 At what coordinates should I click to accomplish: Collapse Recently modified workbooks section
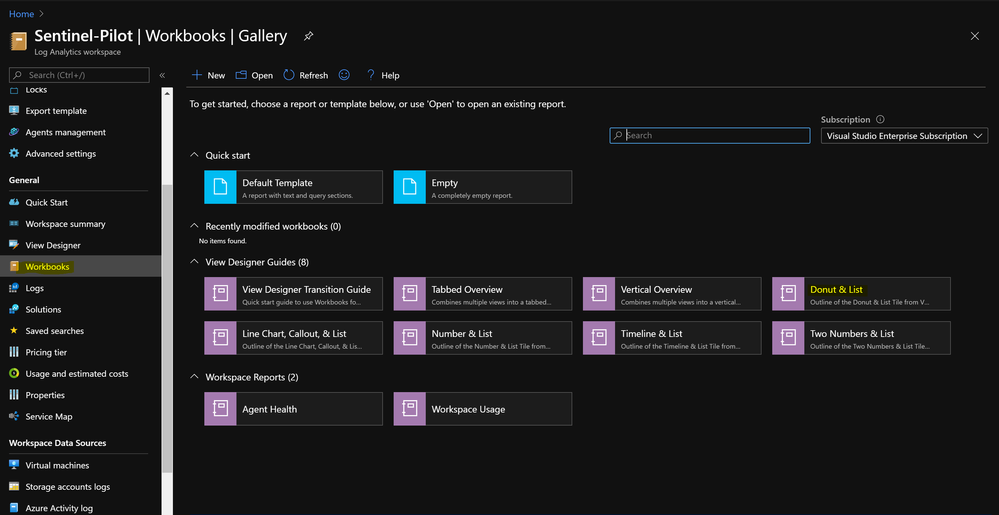pos(194,226)
